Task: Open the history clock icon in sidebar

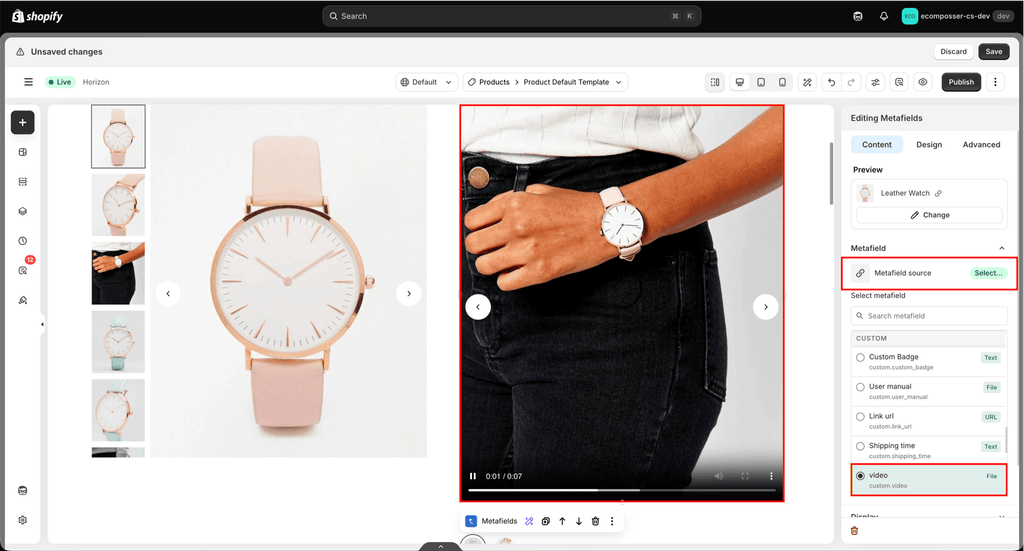Action: click(x=23, y=241)
